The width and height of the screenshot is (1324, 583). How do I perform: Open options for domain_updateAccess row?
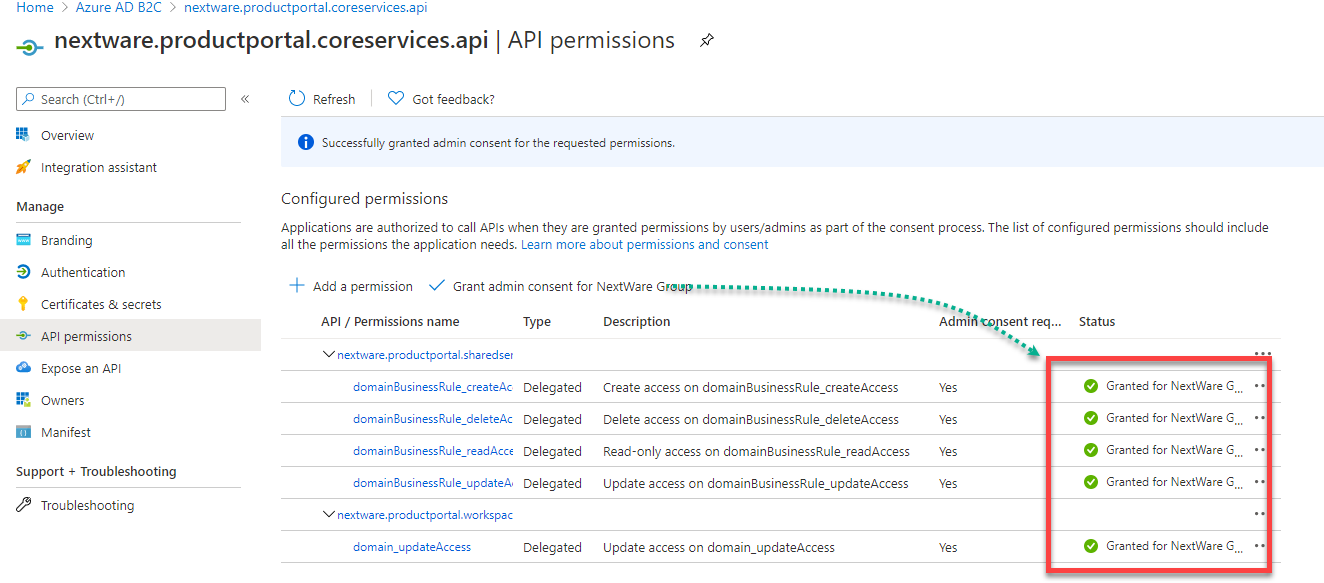click(x=1260, y=546)
